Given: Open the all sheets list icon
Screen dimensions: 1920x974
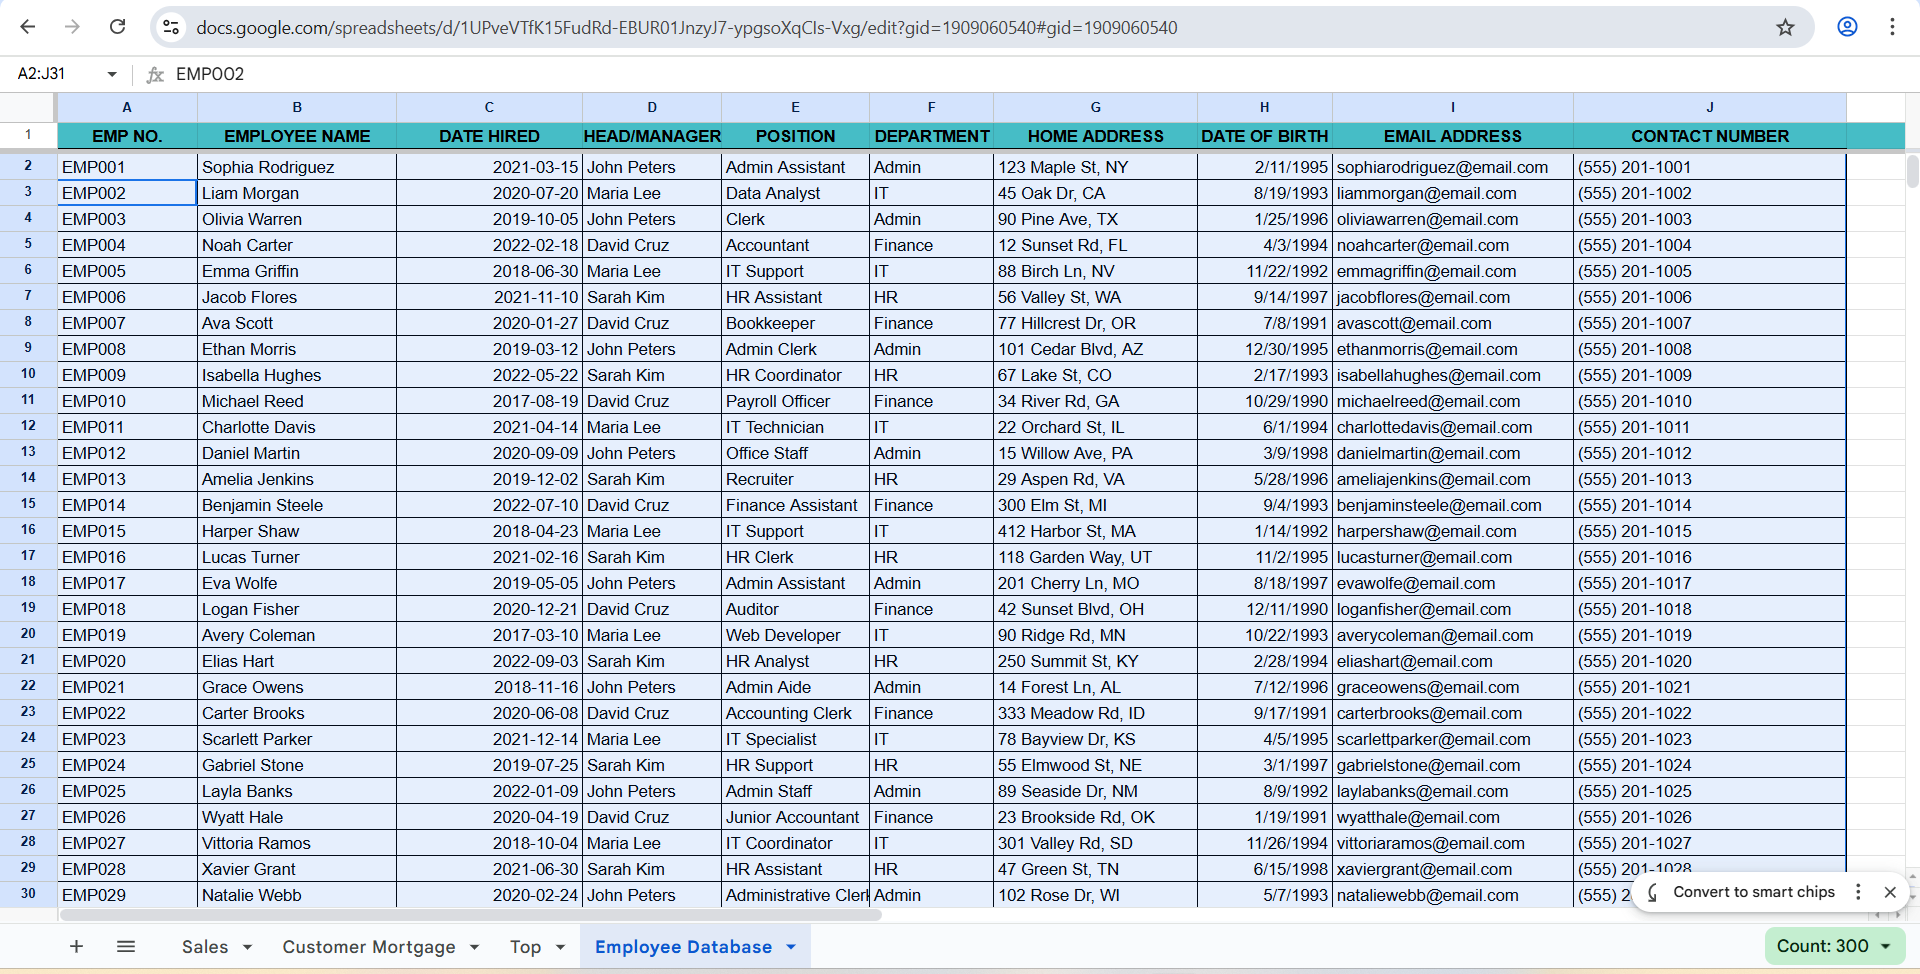Looking at the screenshot, I should [x=126, y=946].
